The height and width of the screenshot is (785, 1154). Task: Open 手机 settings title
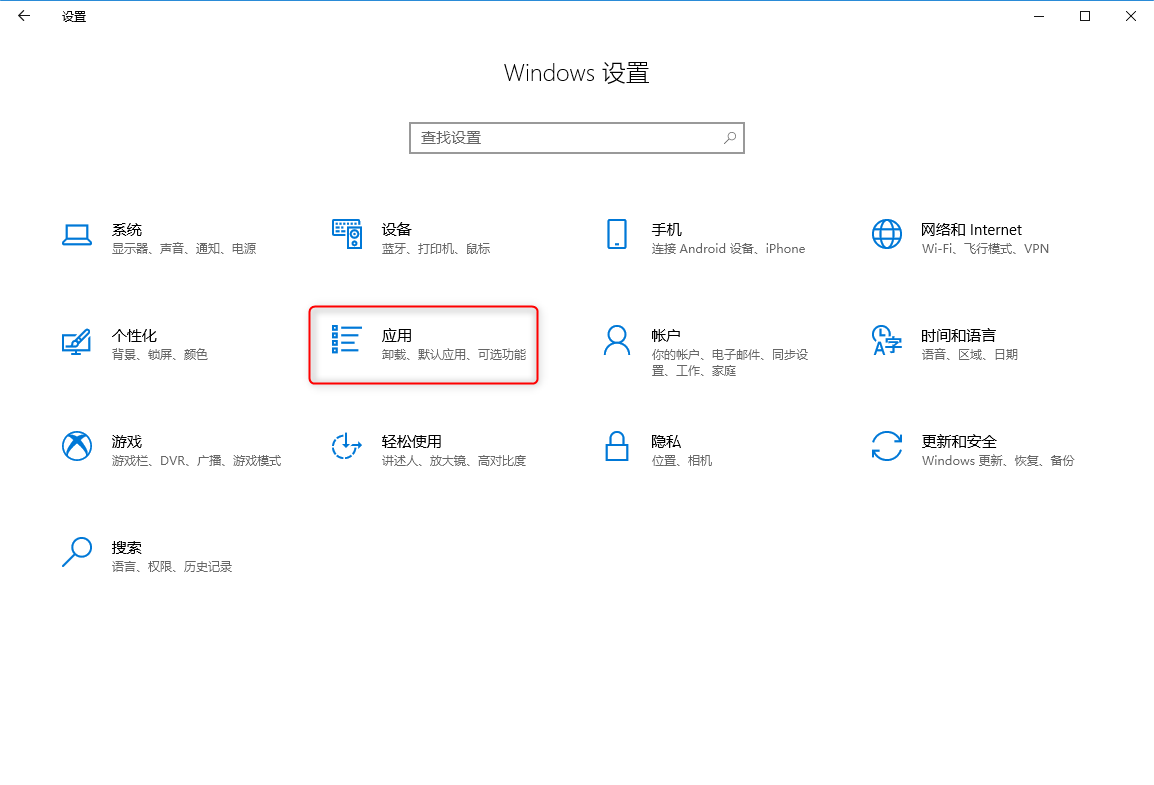667,230
